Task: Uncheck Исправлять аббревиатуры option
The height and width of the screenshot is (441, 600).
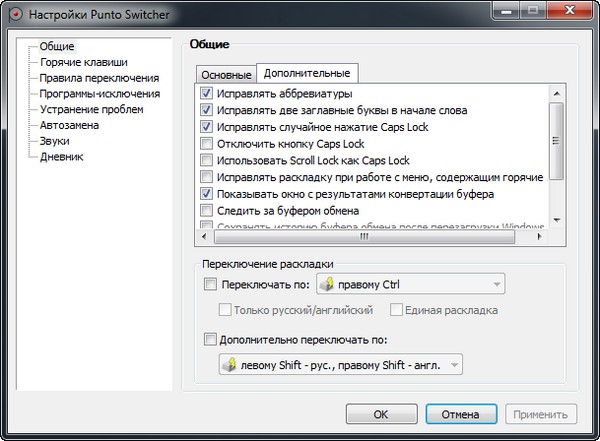Action: [207, 93]
